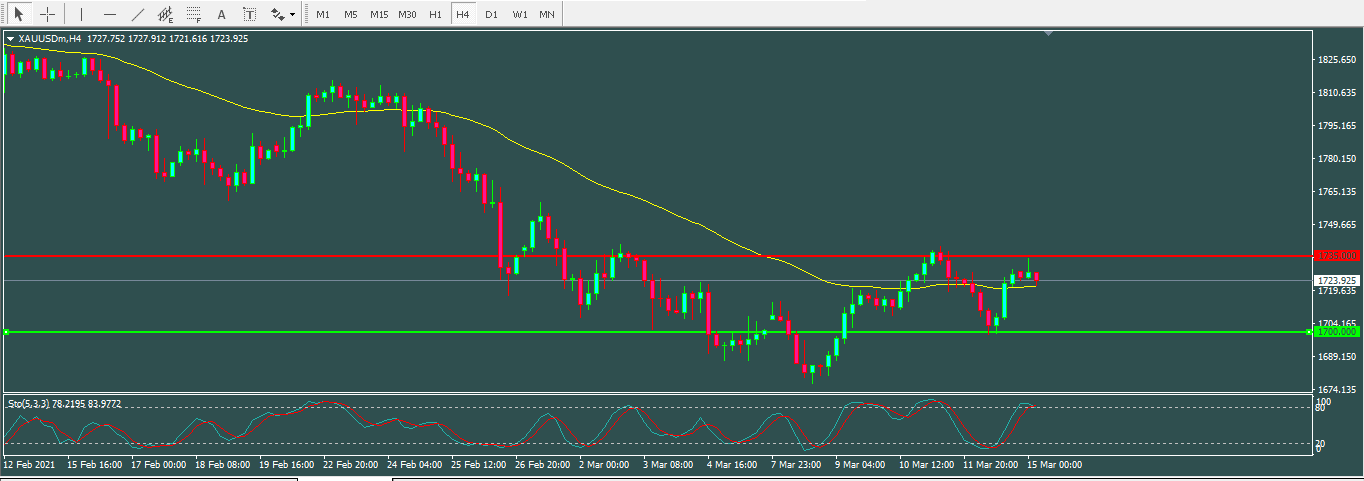
Task: Select the equidistant channel tool
Action: 165,14
